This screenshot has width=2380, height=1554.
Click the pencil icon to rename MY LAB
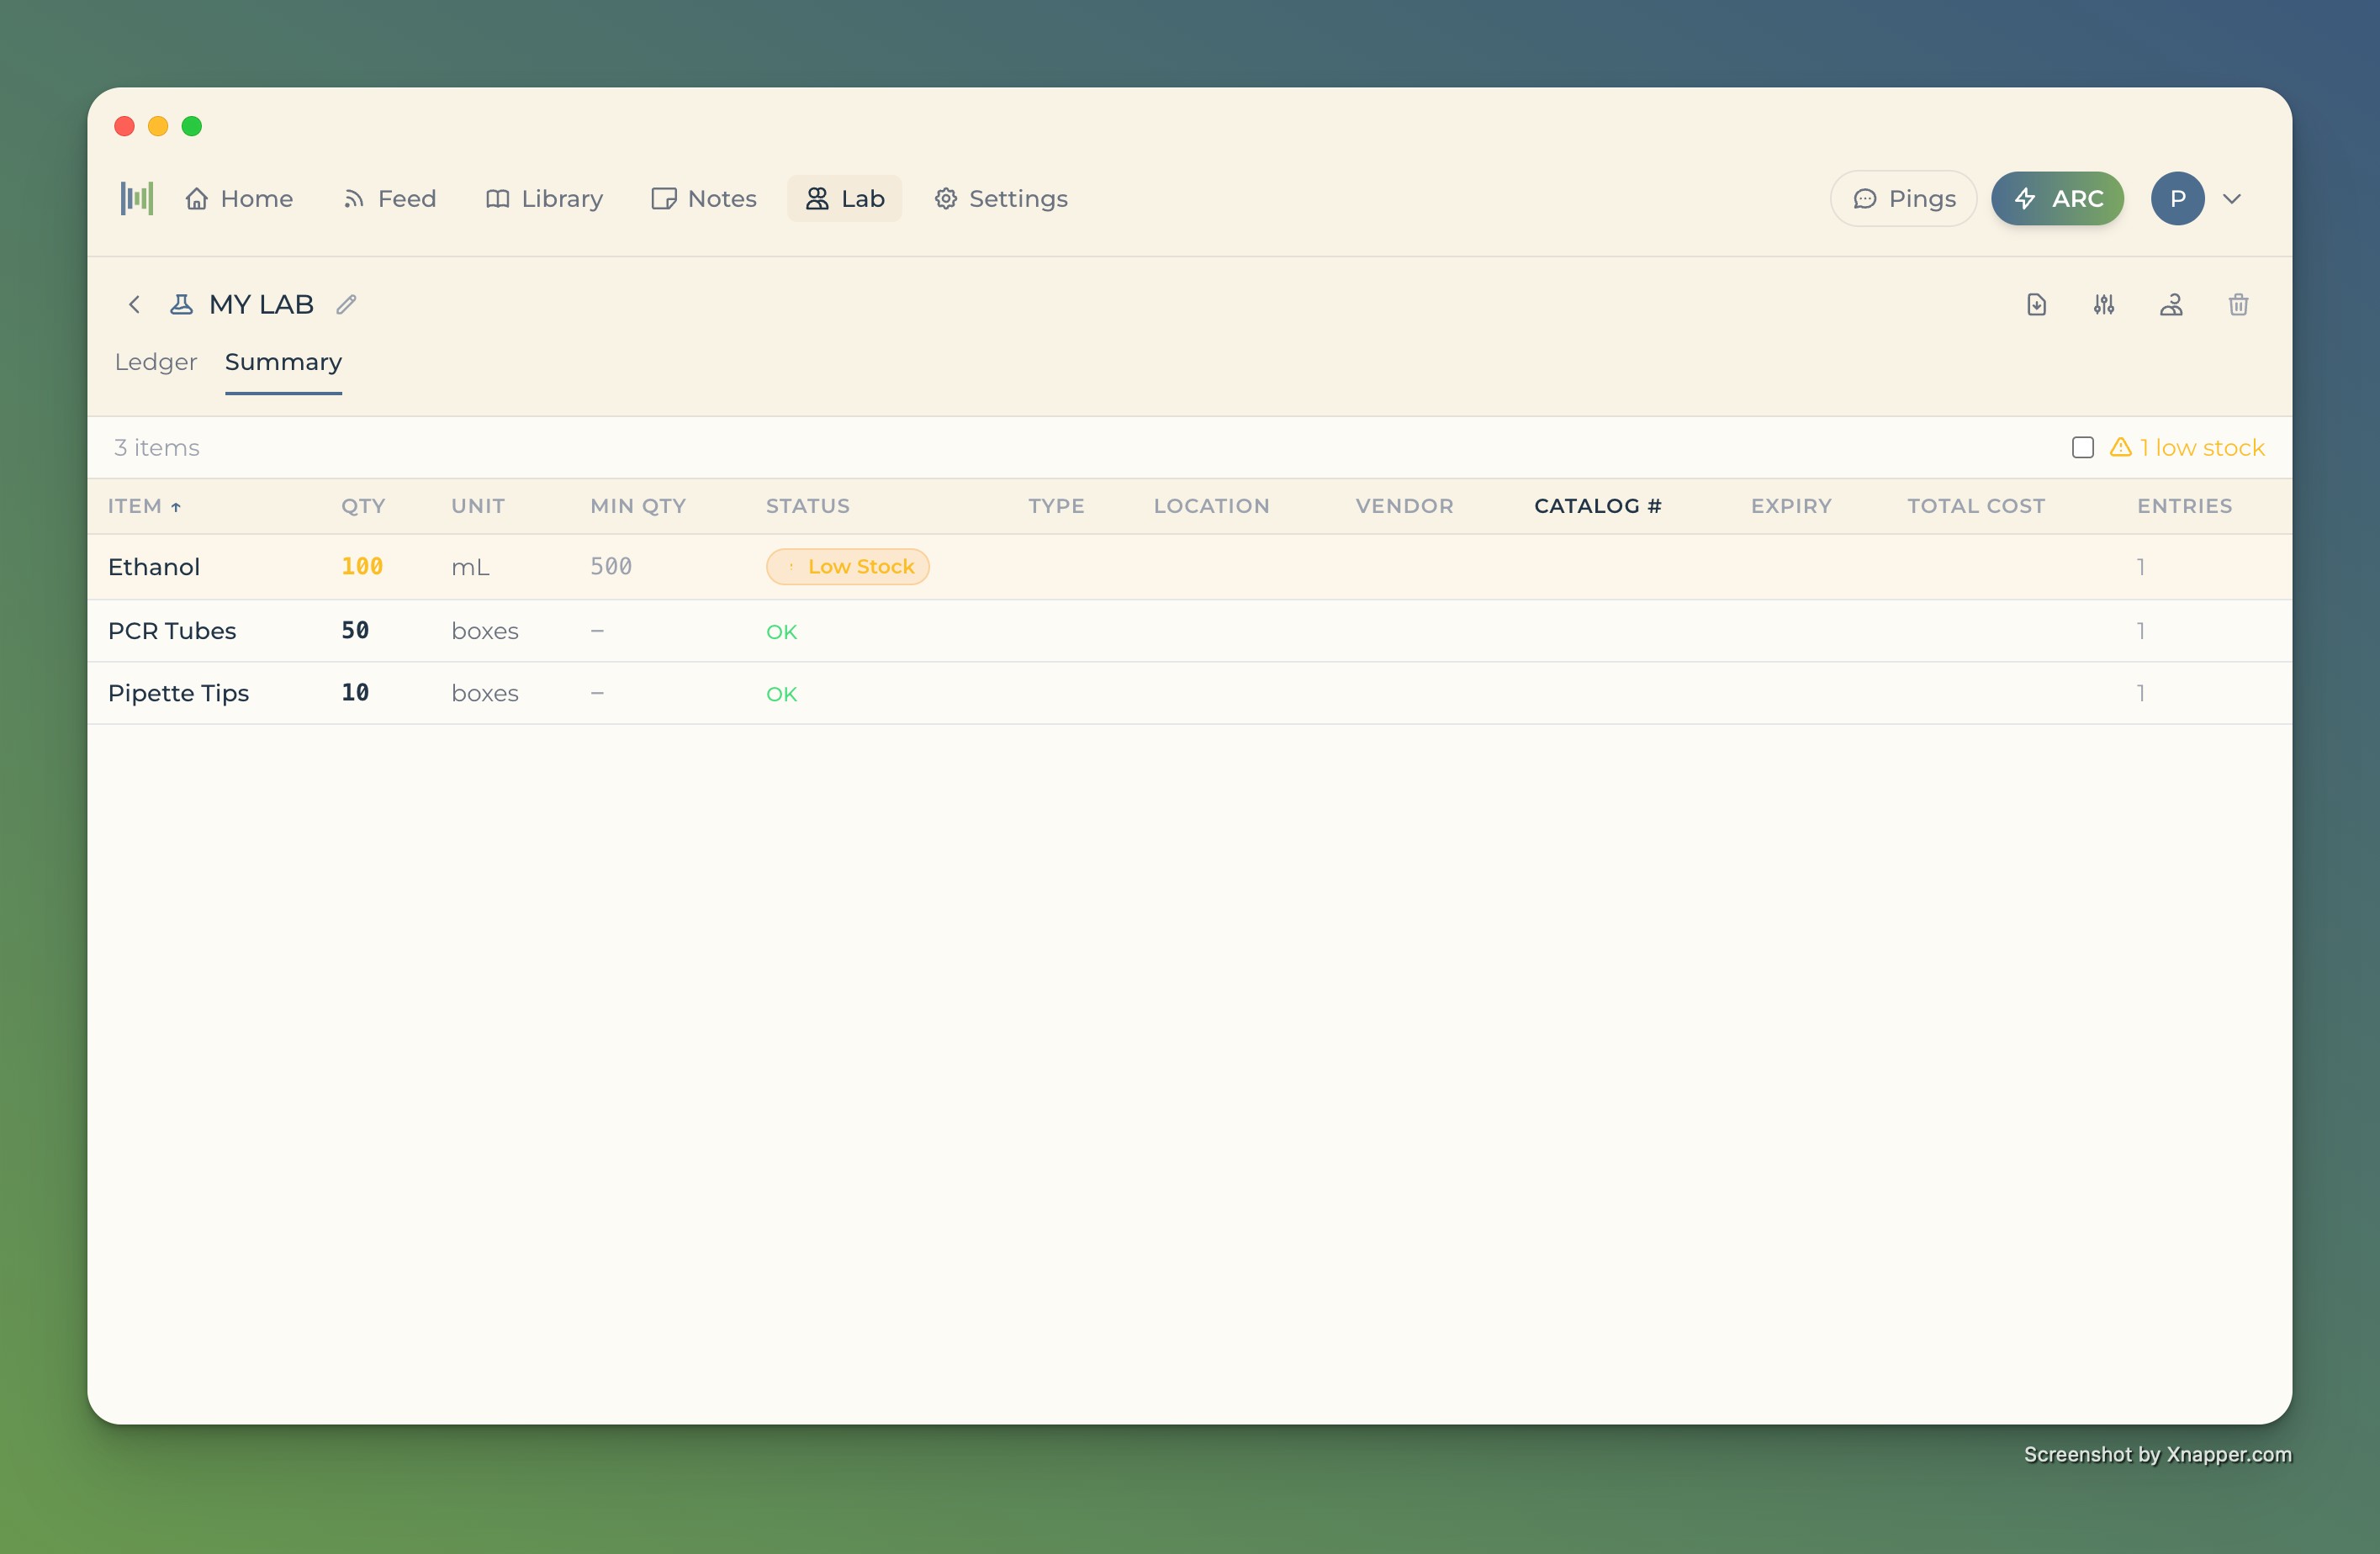tap(346, 304)
